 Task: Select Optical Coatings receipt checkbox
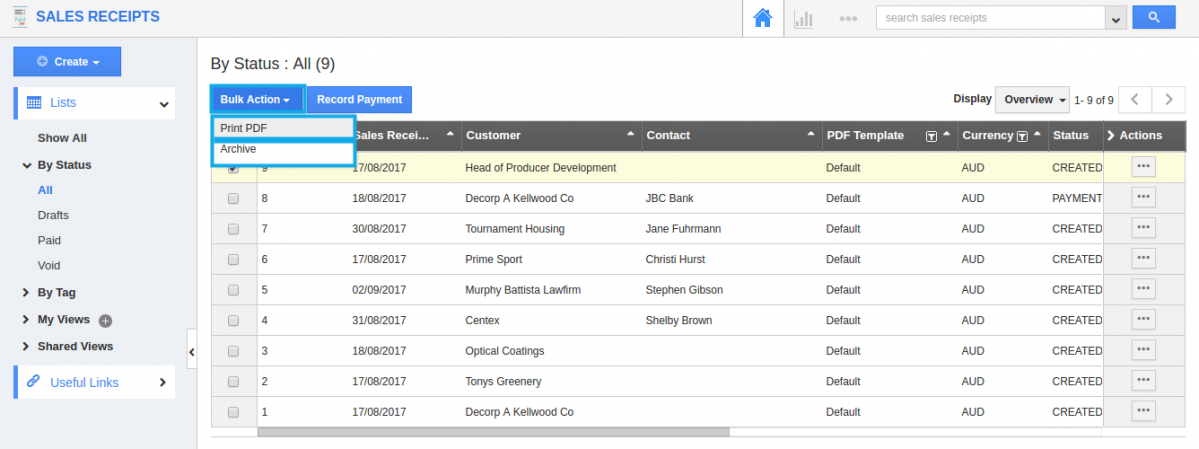(x=233, y=351)
